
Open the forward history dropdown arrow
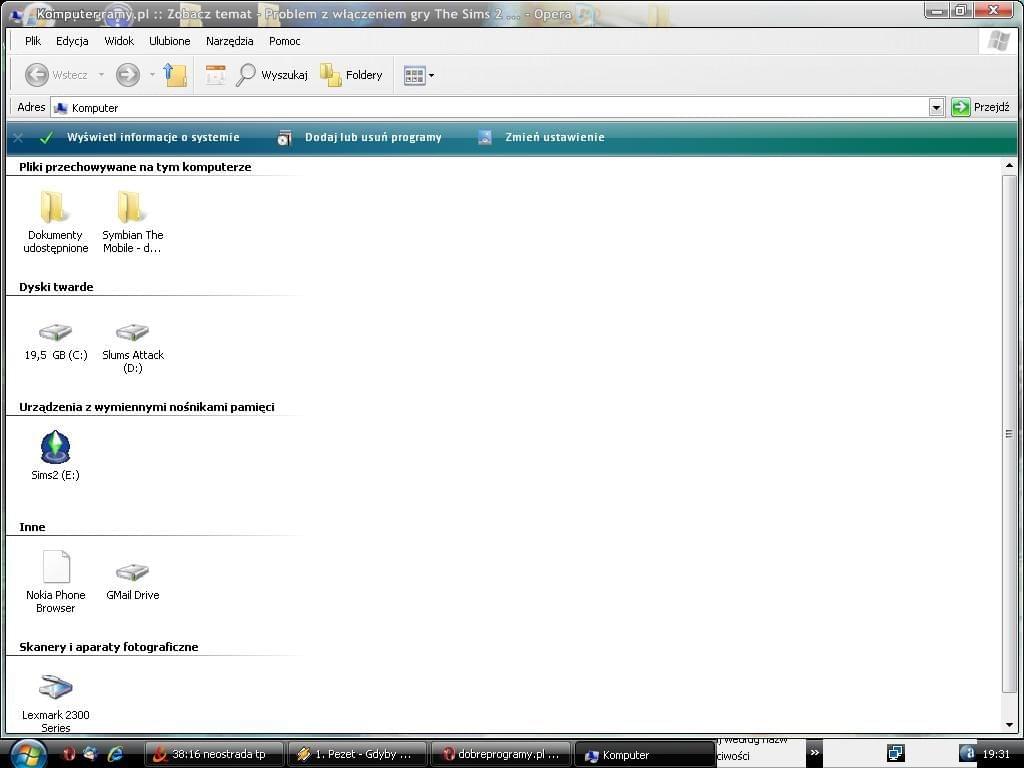(x=152, y=75)
